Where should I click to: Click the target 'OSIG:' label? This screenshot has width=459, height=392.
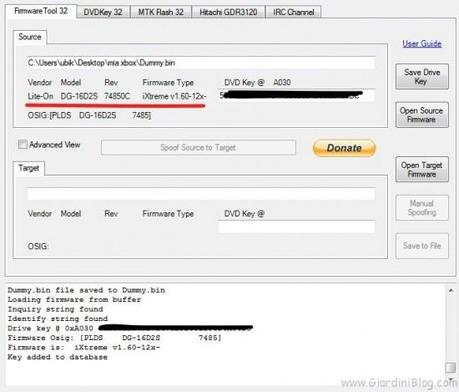click(38, 246)
